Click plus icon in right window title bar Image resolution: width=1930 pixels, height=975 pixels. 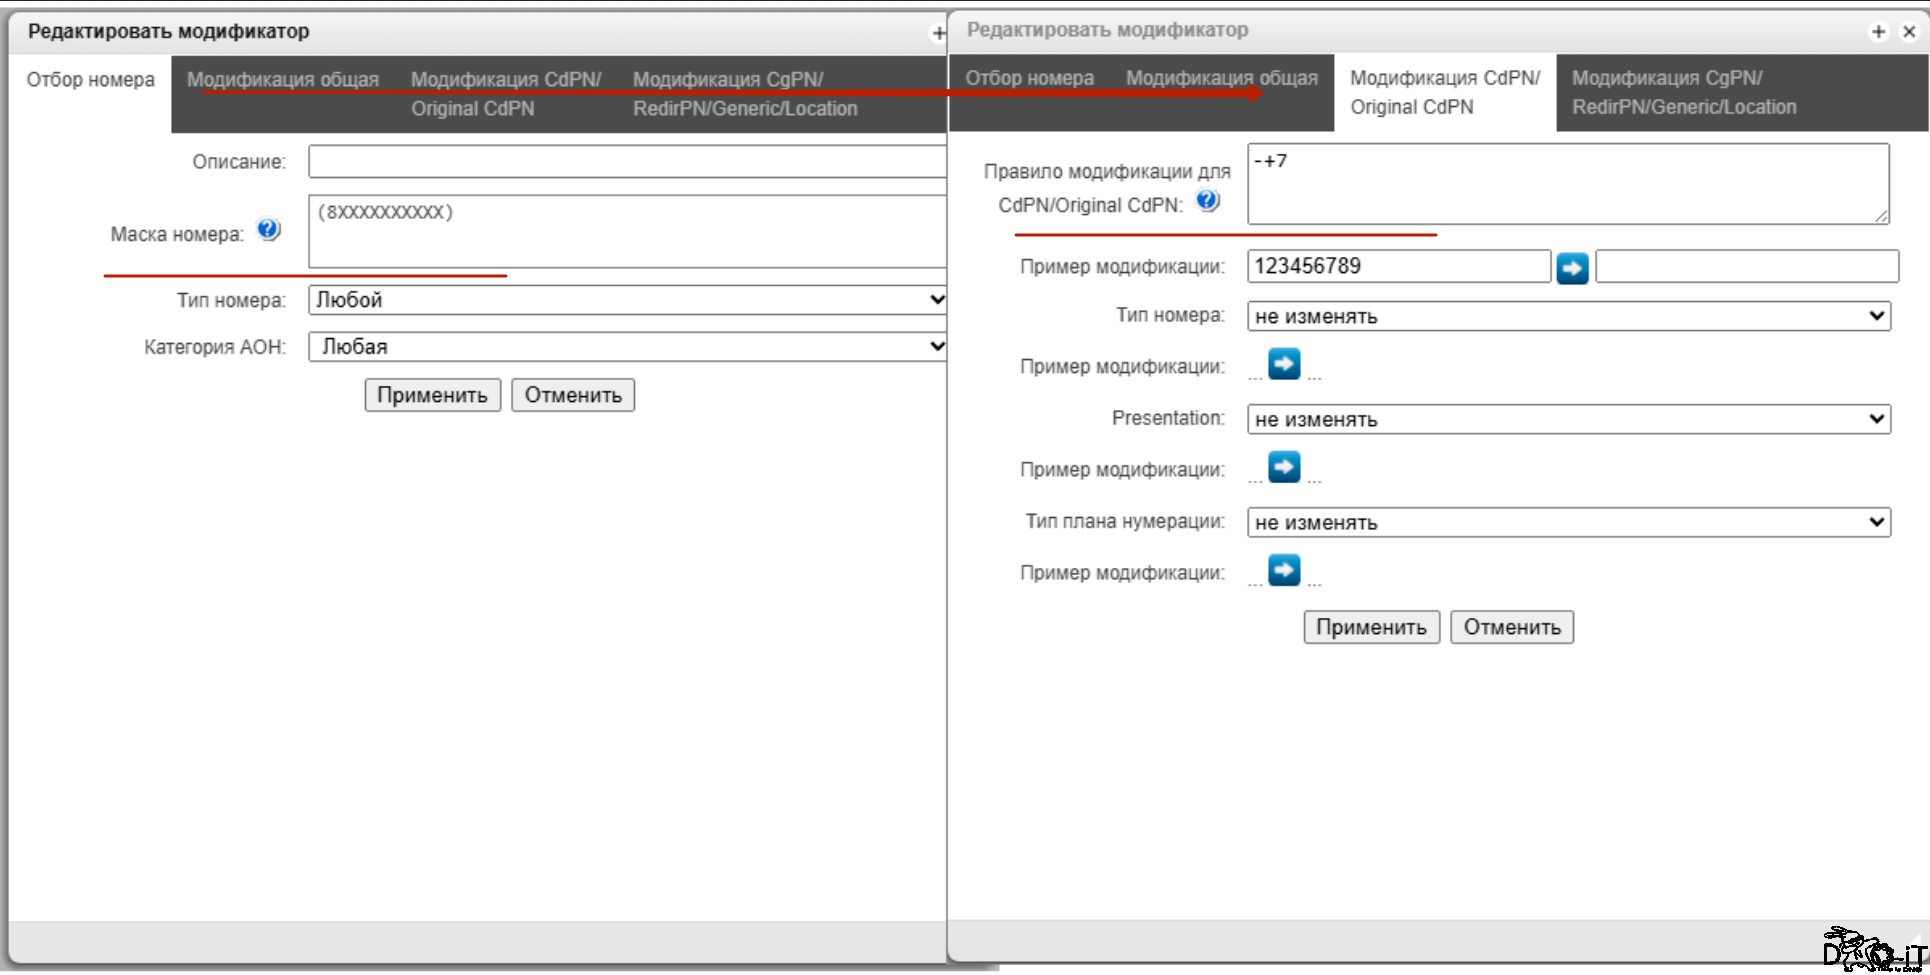tap(1878, 32)
